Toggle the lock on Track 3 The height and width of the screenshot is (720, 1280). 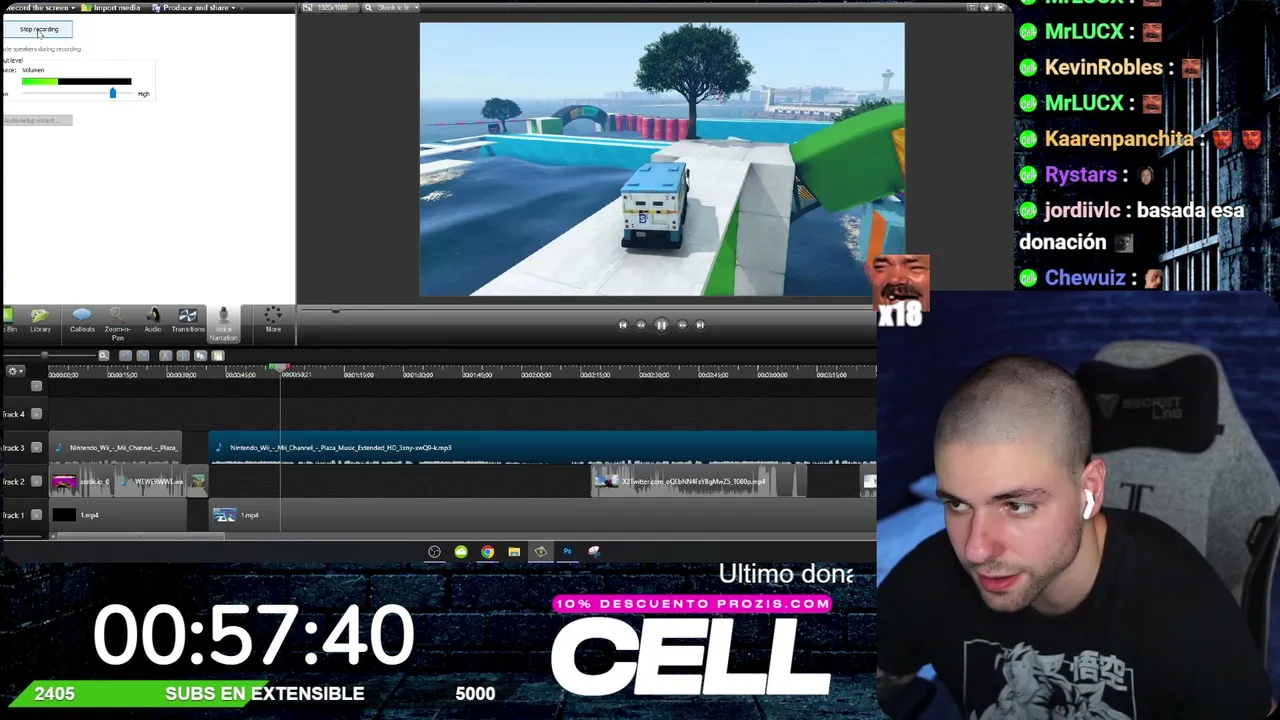coord(37,447)
